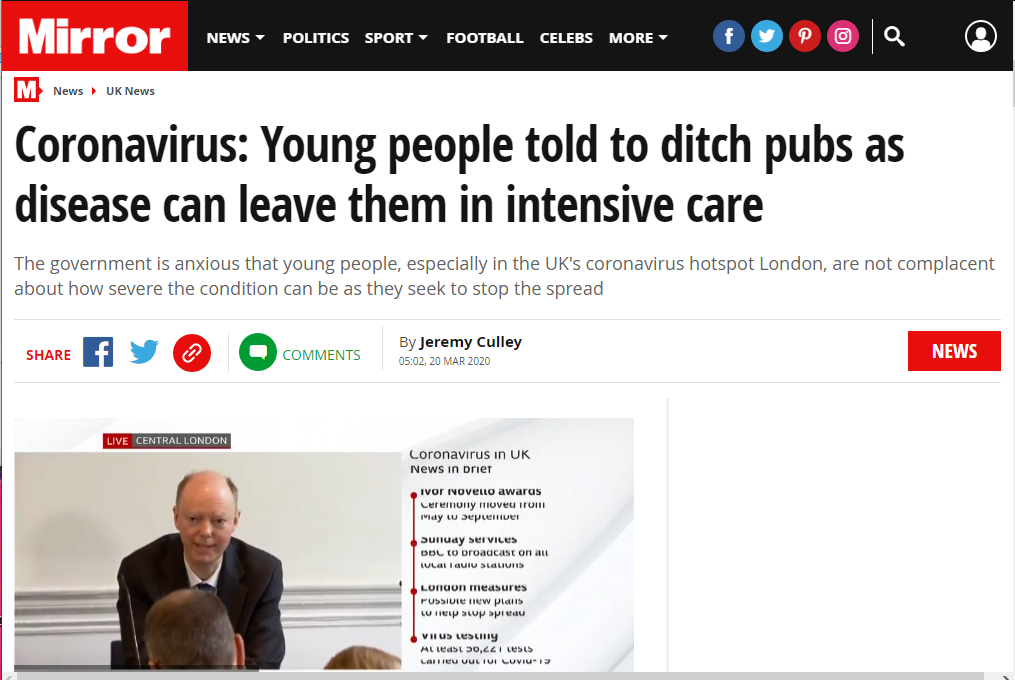Viewport: 1015px width, 680px height.
Task: Go to the FOOTBALL section
Action: point(485,38)
